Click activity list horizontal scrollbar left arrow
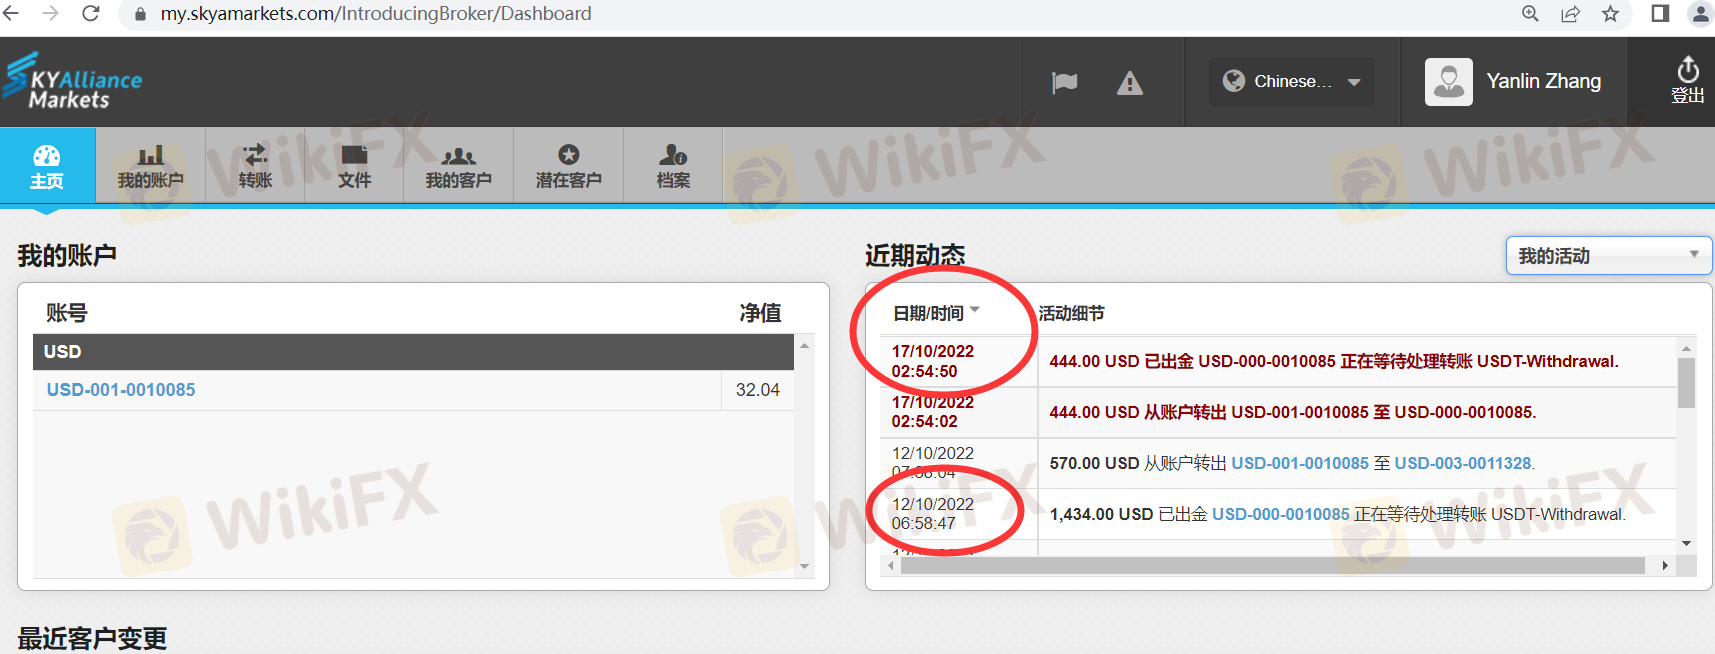 coord(891,566)
